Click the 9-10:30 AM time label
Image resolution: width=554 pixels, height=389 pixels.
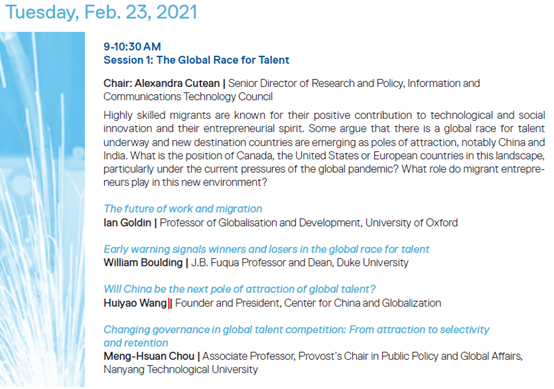pos(132,47)
